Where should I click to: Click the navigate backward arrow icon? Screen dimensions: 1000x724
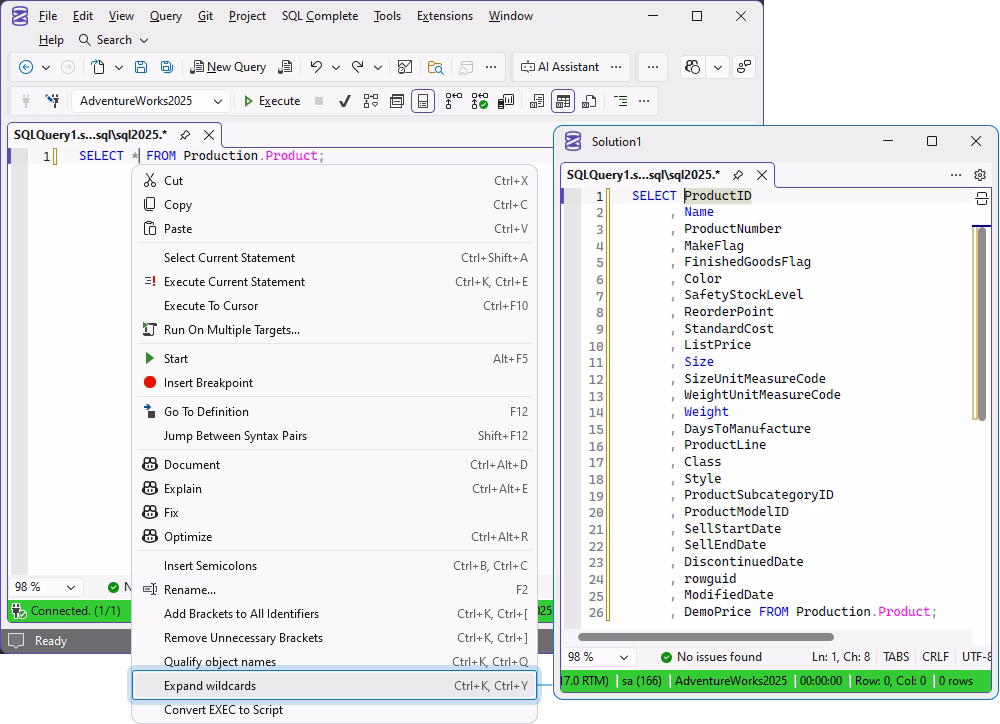coord(26,67)
